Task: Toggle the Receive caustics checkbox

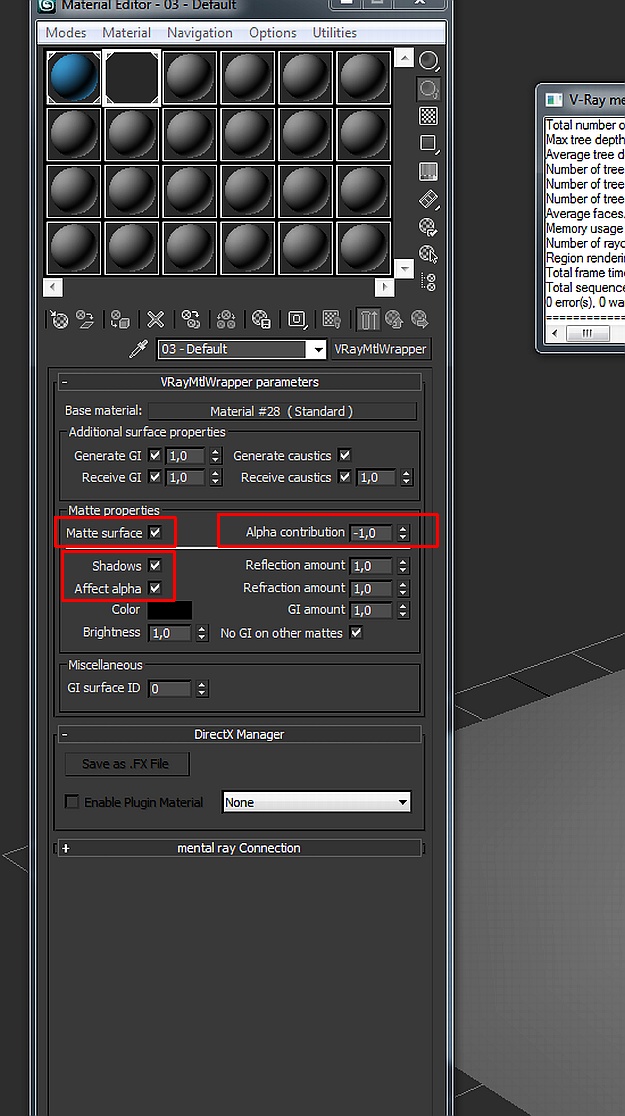Action: tap(345, 477)
